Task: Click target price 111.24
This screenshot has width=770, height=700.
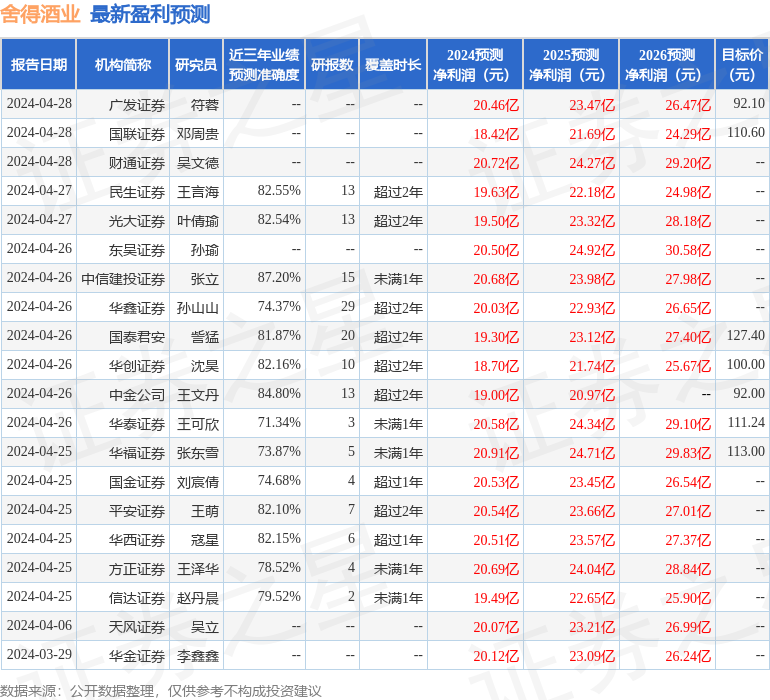Action: coord(746,422)
